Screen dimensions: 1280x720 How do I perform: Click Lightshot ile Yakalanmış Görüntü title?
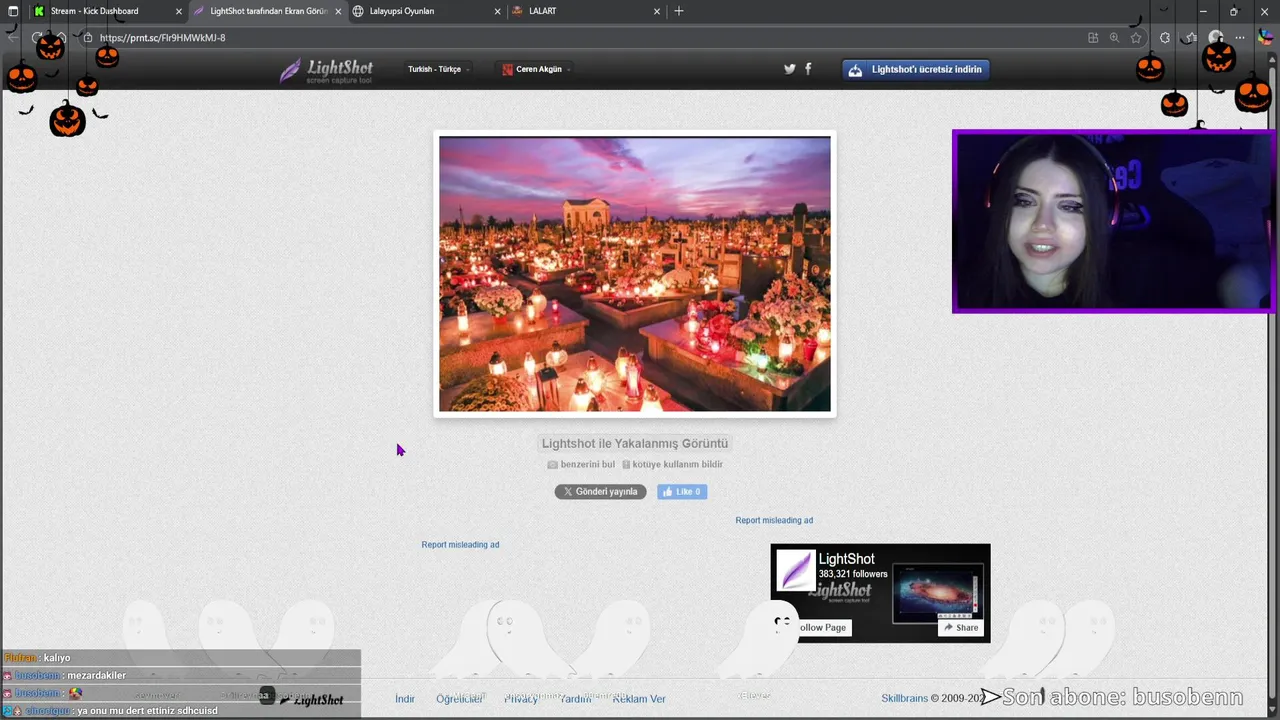635,443
